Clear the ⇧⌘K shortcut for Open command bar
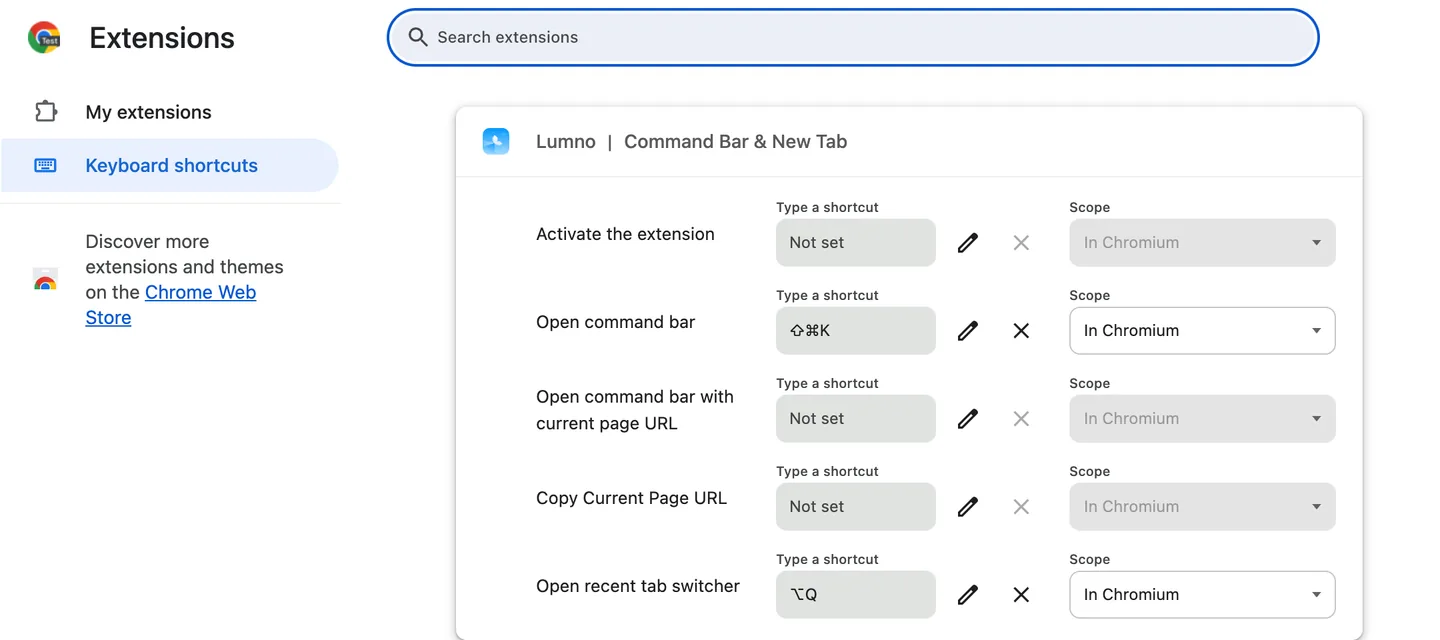Image resolution: width=1440 pixels, height=640 pixels. point(1021,330)
